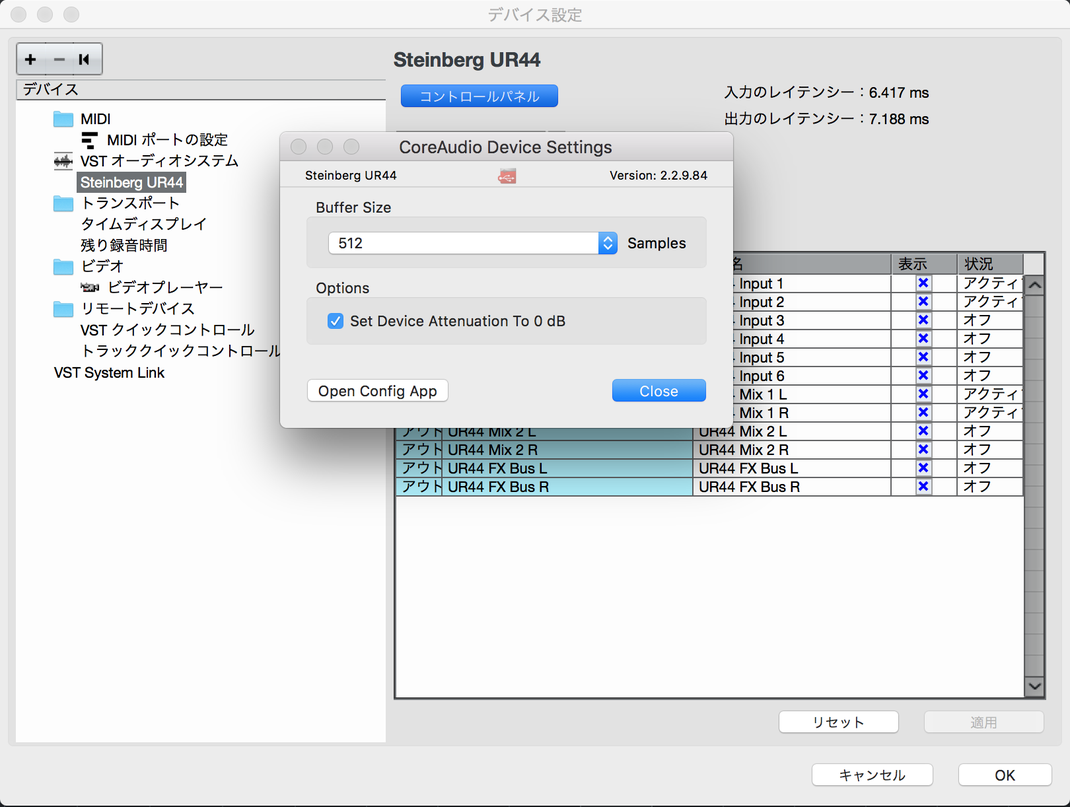
Task: Toggle Set Device Attenuation To 0 dB
Action: coord(335,321)
